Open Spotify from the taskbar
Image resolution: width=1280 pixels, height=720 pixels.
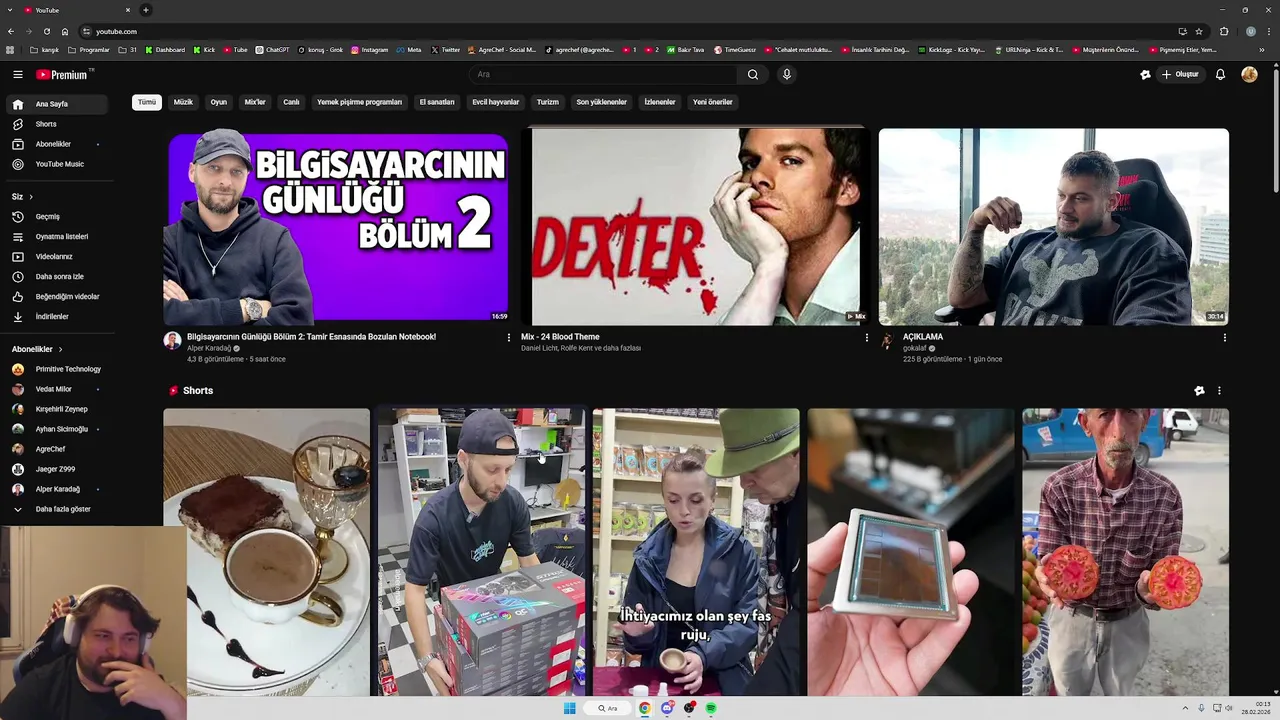tap(711, 708)
